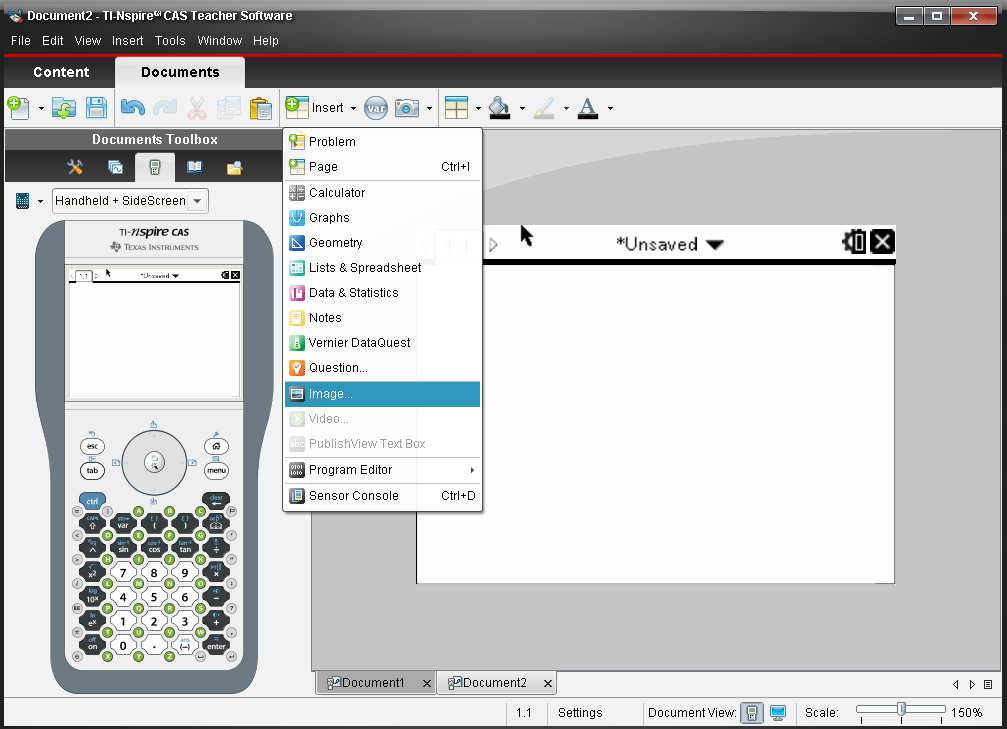Insert a Geometry application
The height and width of the screenshot is (729, 1007).
(x=382, y=243)
